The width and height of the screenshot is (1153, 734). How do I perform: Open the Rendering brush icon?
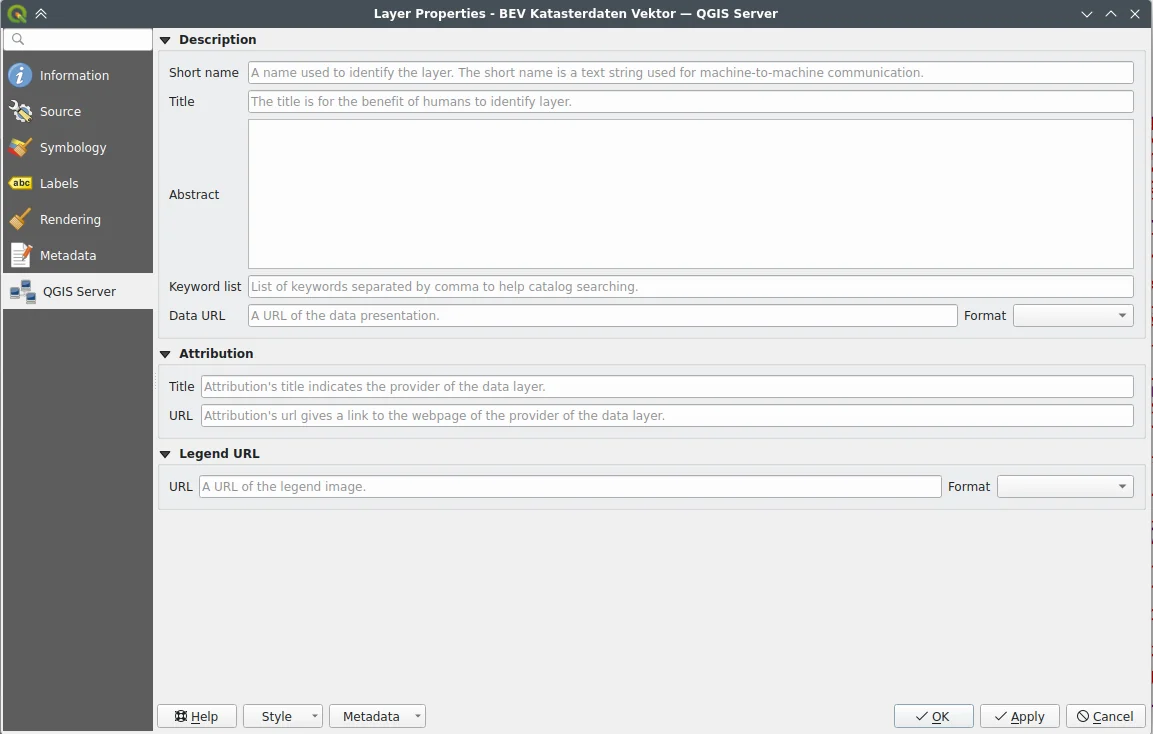(20, 219)
